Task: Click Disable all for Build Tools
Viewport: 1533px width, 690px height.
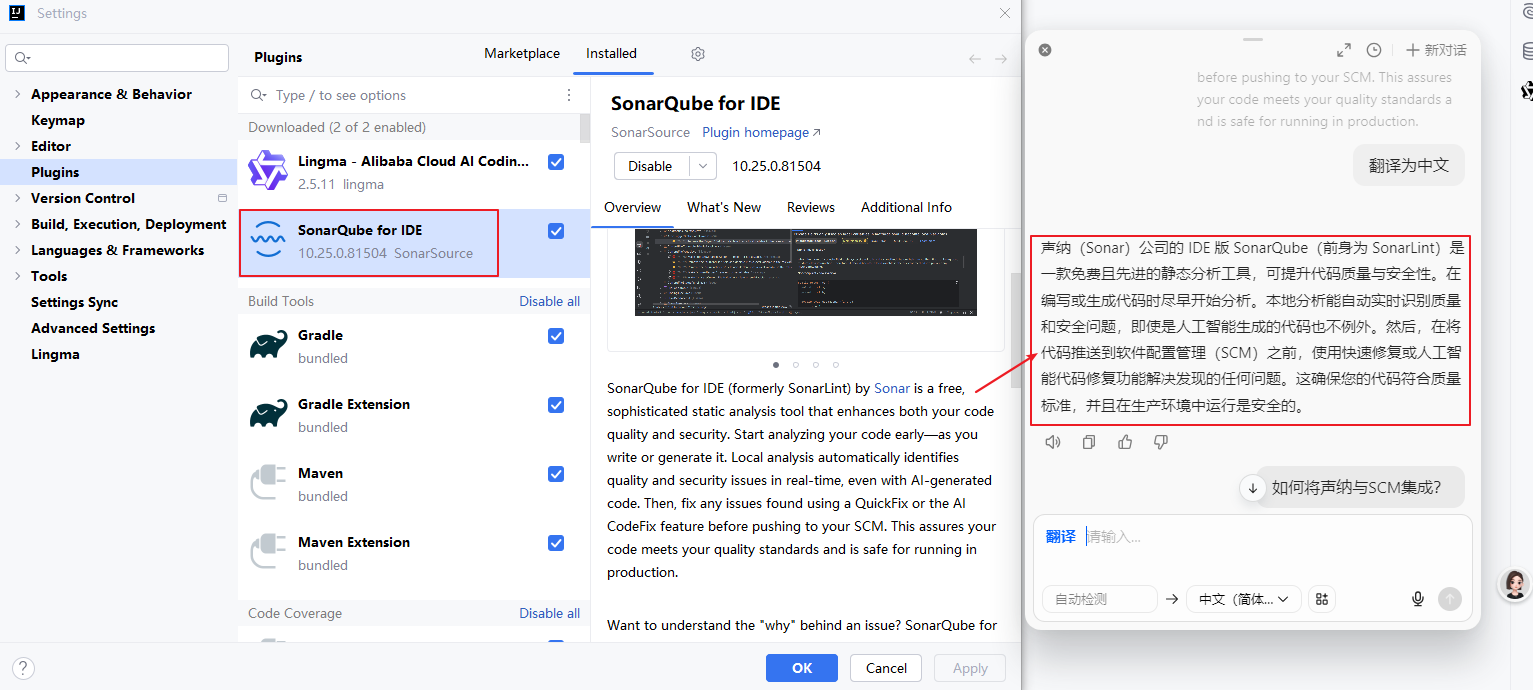Action: (549, 301)
